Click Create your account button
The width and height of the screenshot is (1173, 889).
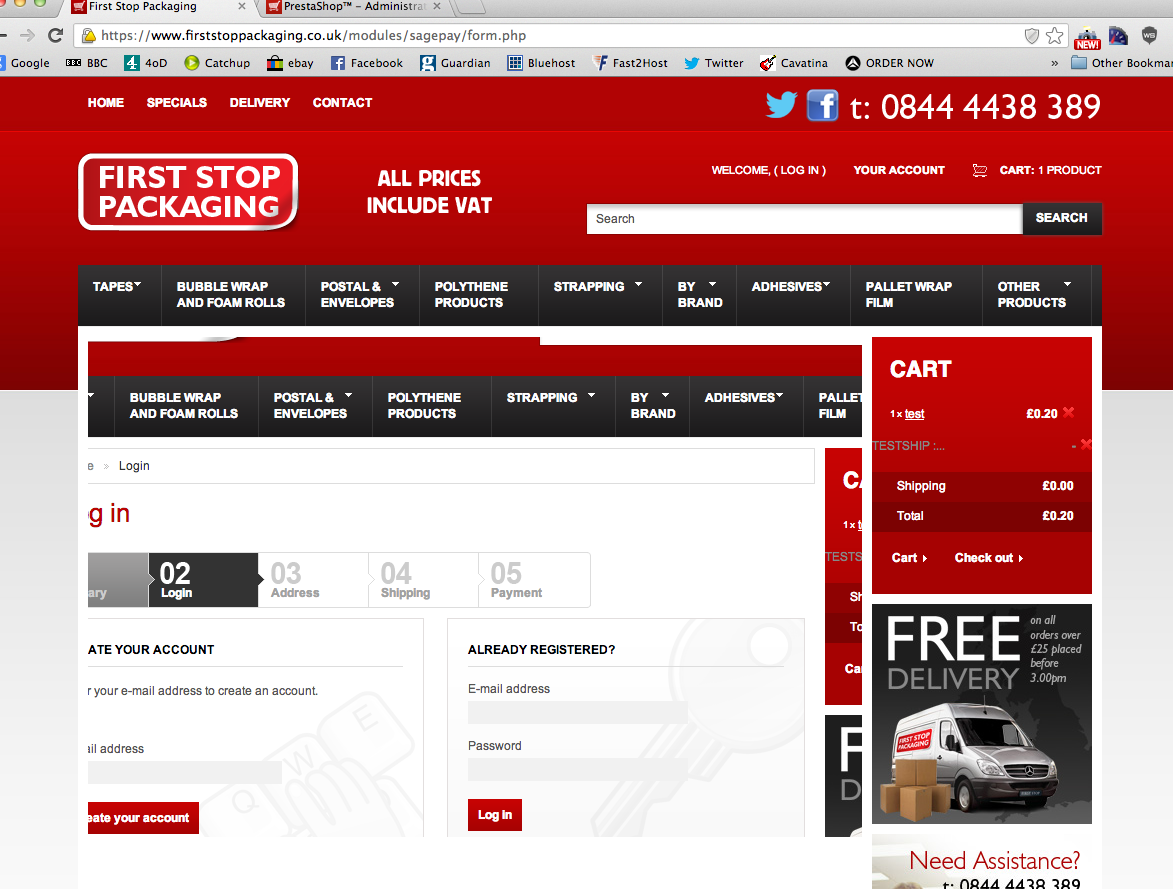(143, 818)
